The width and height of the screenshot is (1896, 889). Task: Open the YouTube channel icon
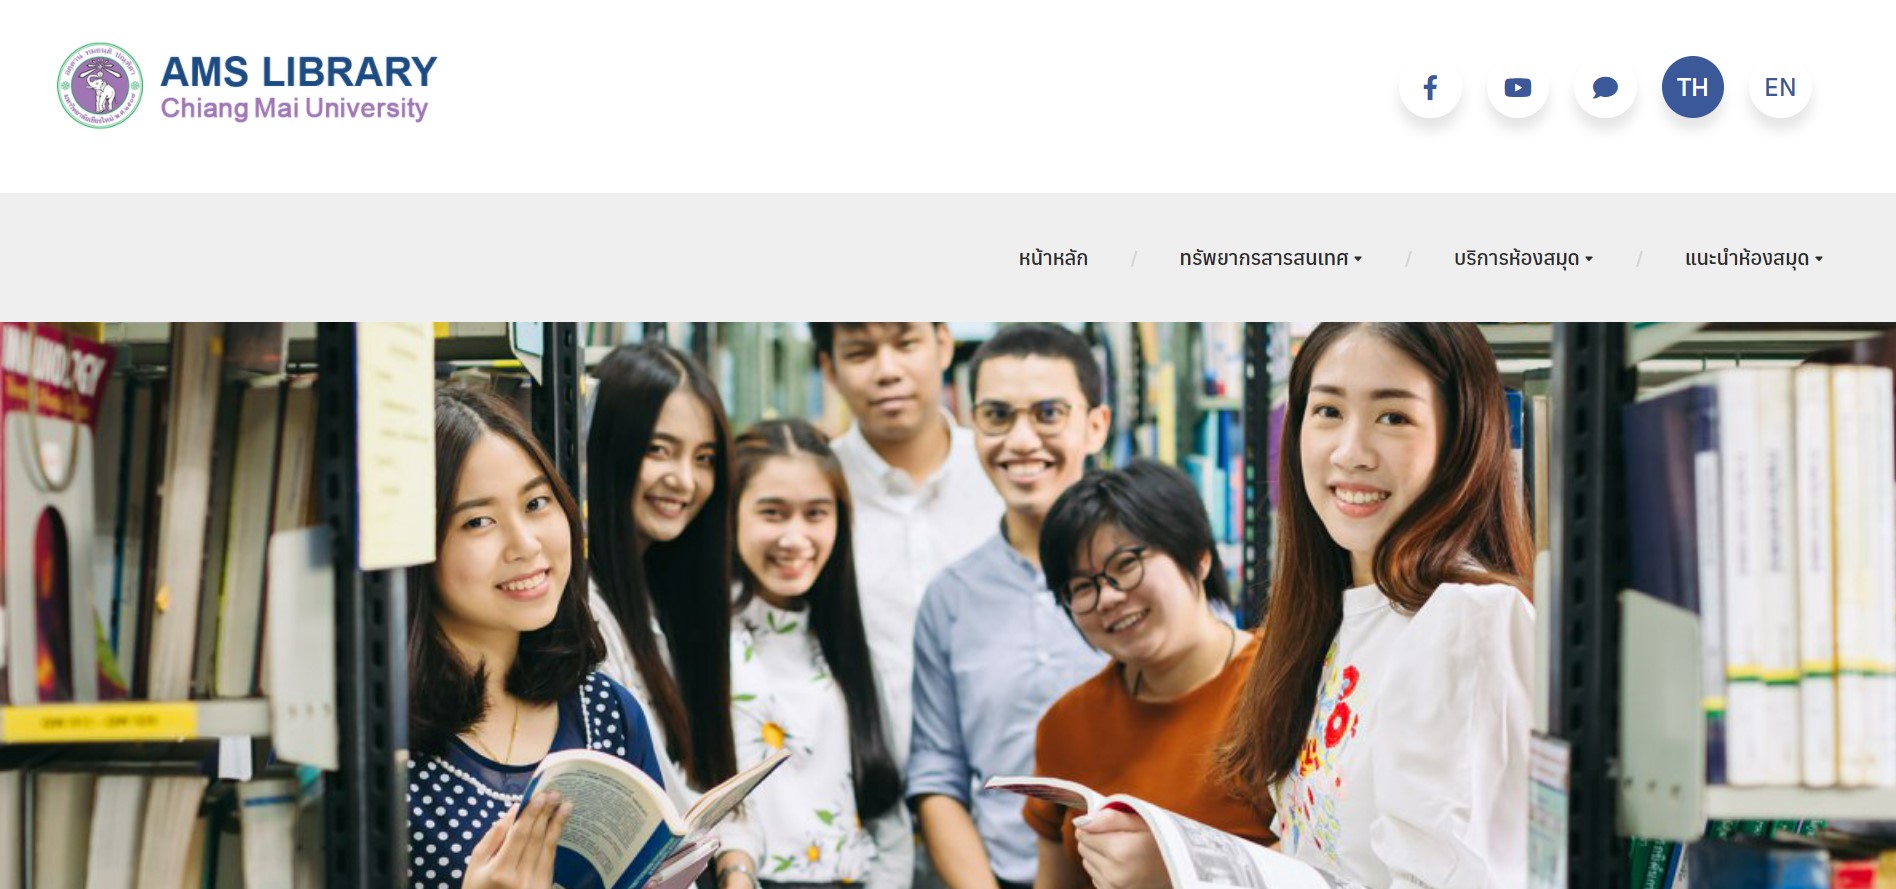pyautogui.click(x=1517, y=87)
